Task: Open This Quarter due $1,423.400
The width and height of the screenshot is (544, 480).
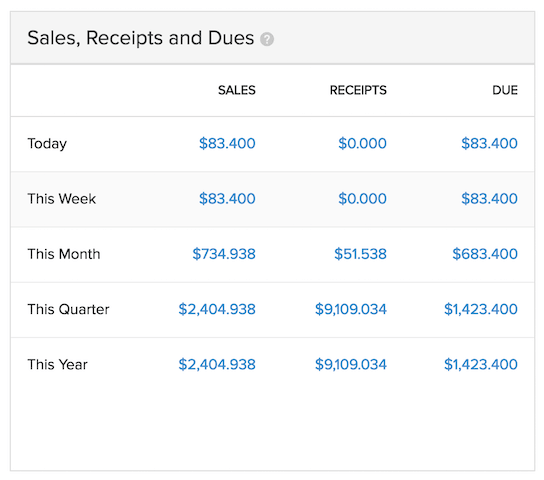Action: [481, 309]
